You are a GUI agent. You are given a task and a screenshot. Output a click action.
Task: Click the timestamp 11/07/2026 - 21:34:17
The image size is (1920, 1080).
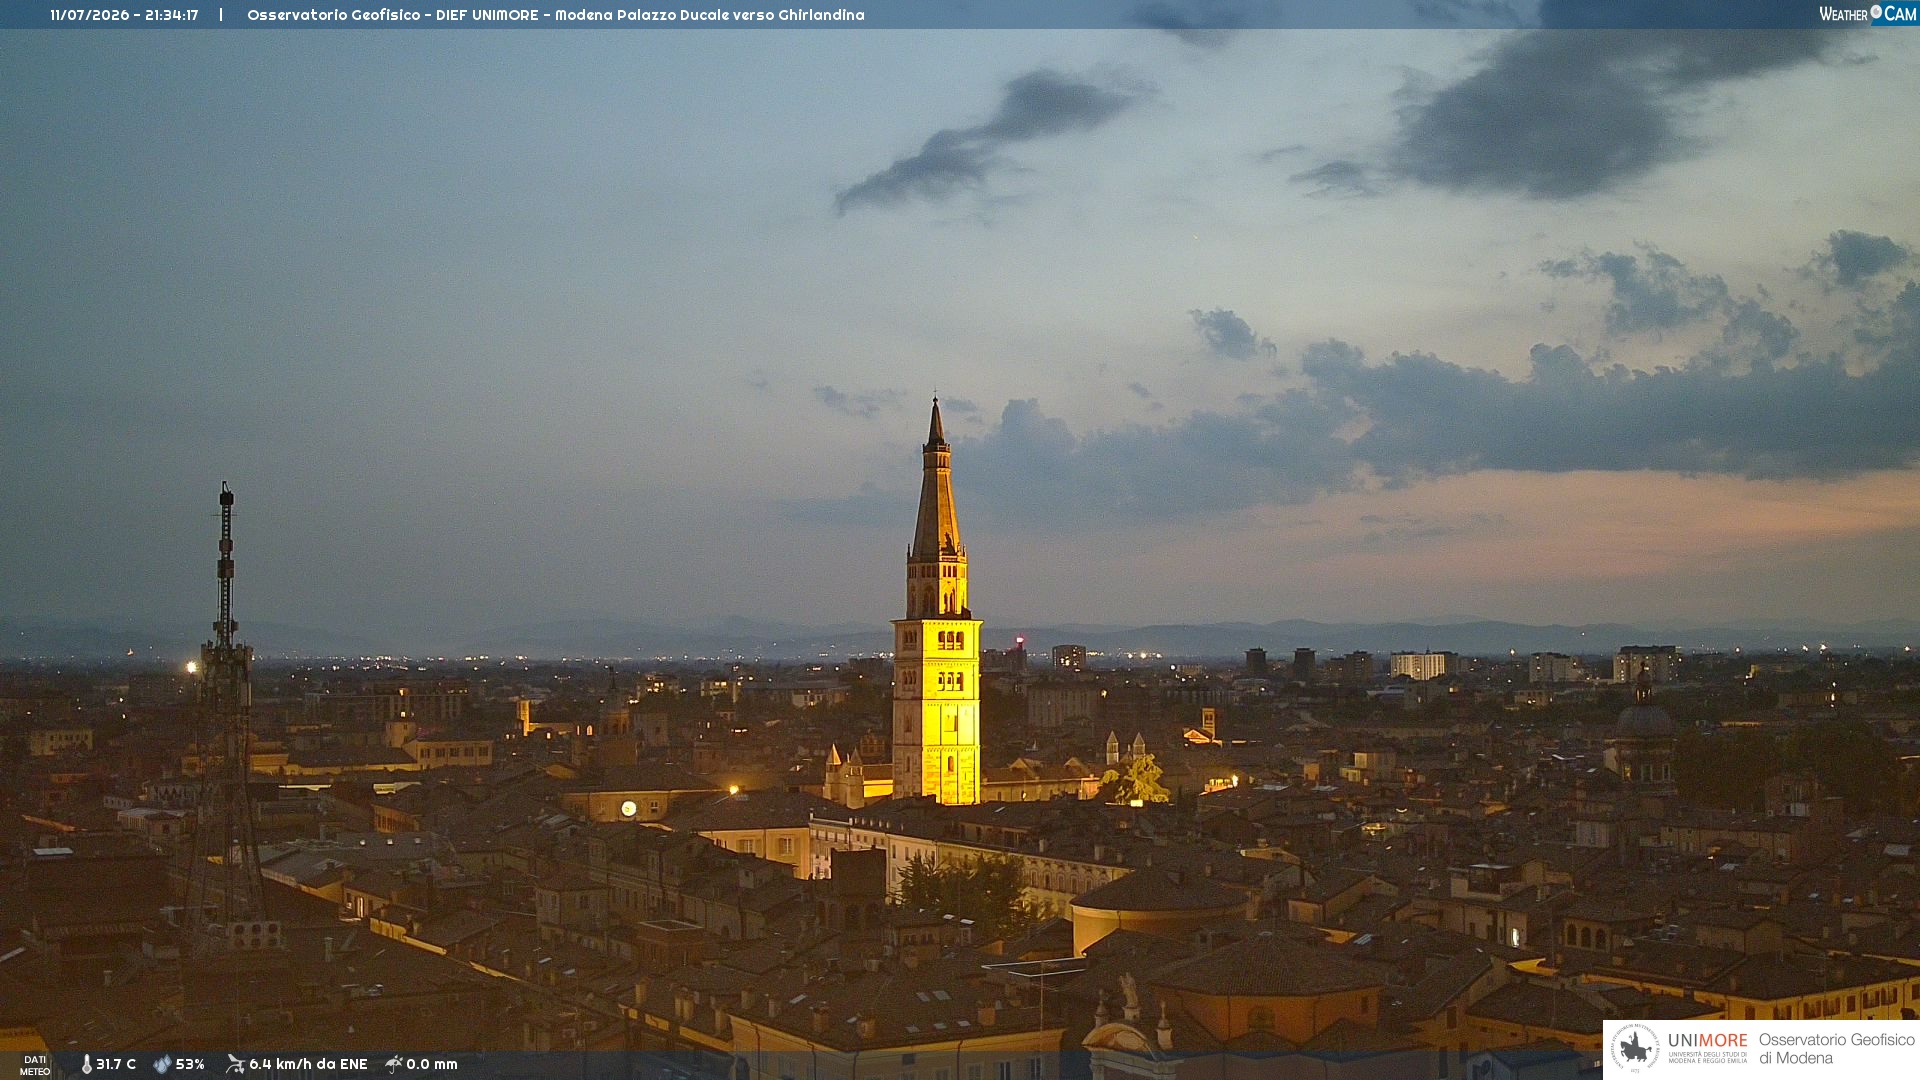coord(124,15)
